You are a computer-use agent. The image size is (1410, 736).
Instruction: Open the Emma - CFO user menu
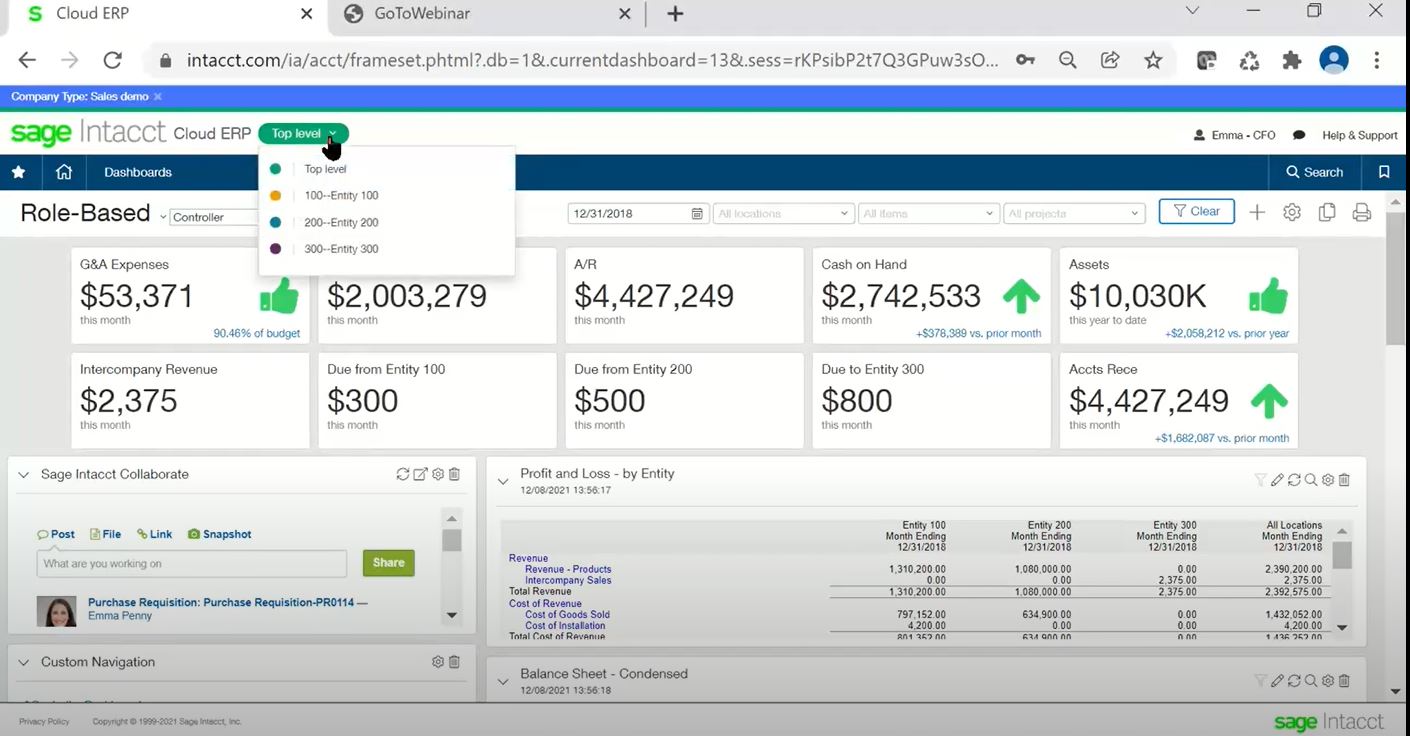(1235, 135)
